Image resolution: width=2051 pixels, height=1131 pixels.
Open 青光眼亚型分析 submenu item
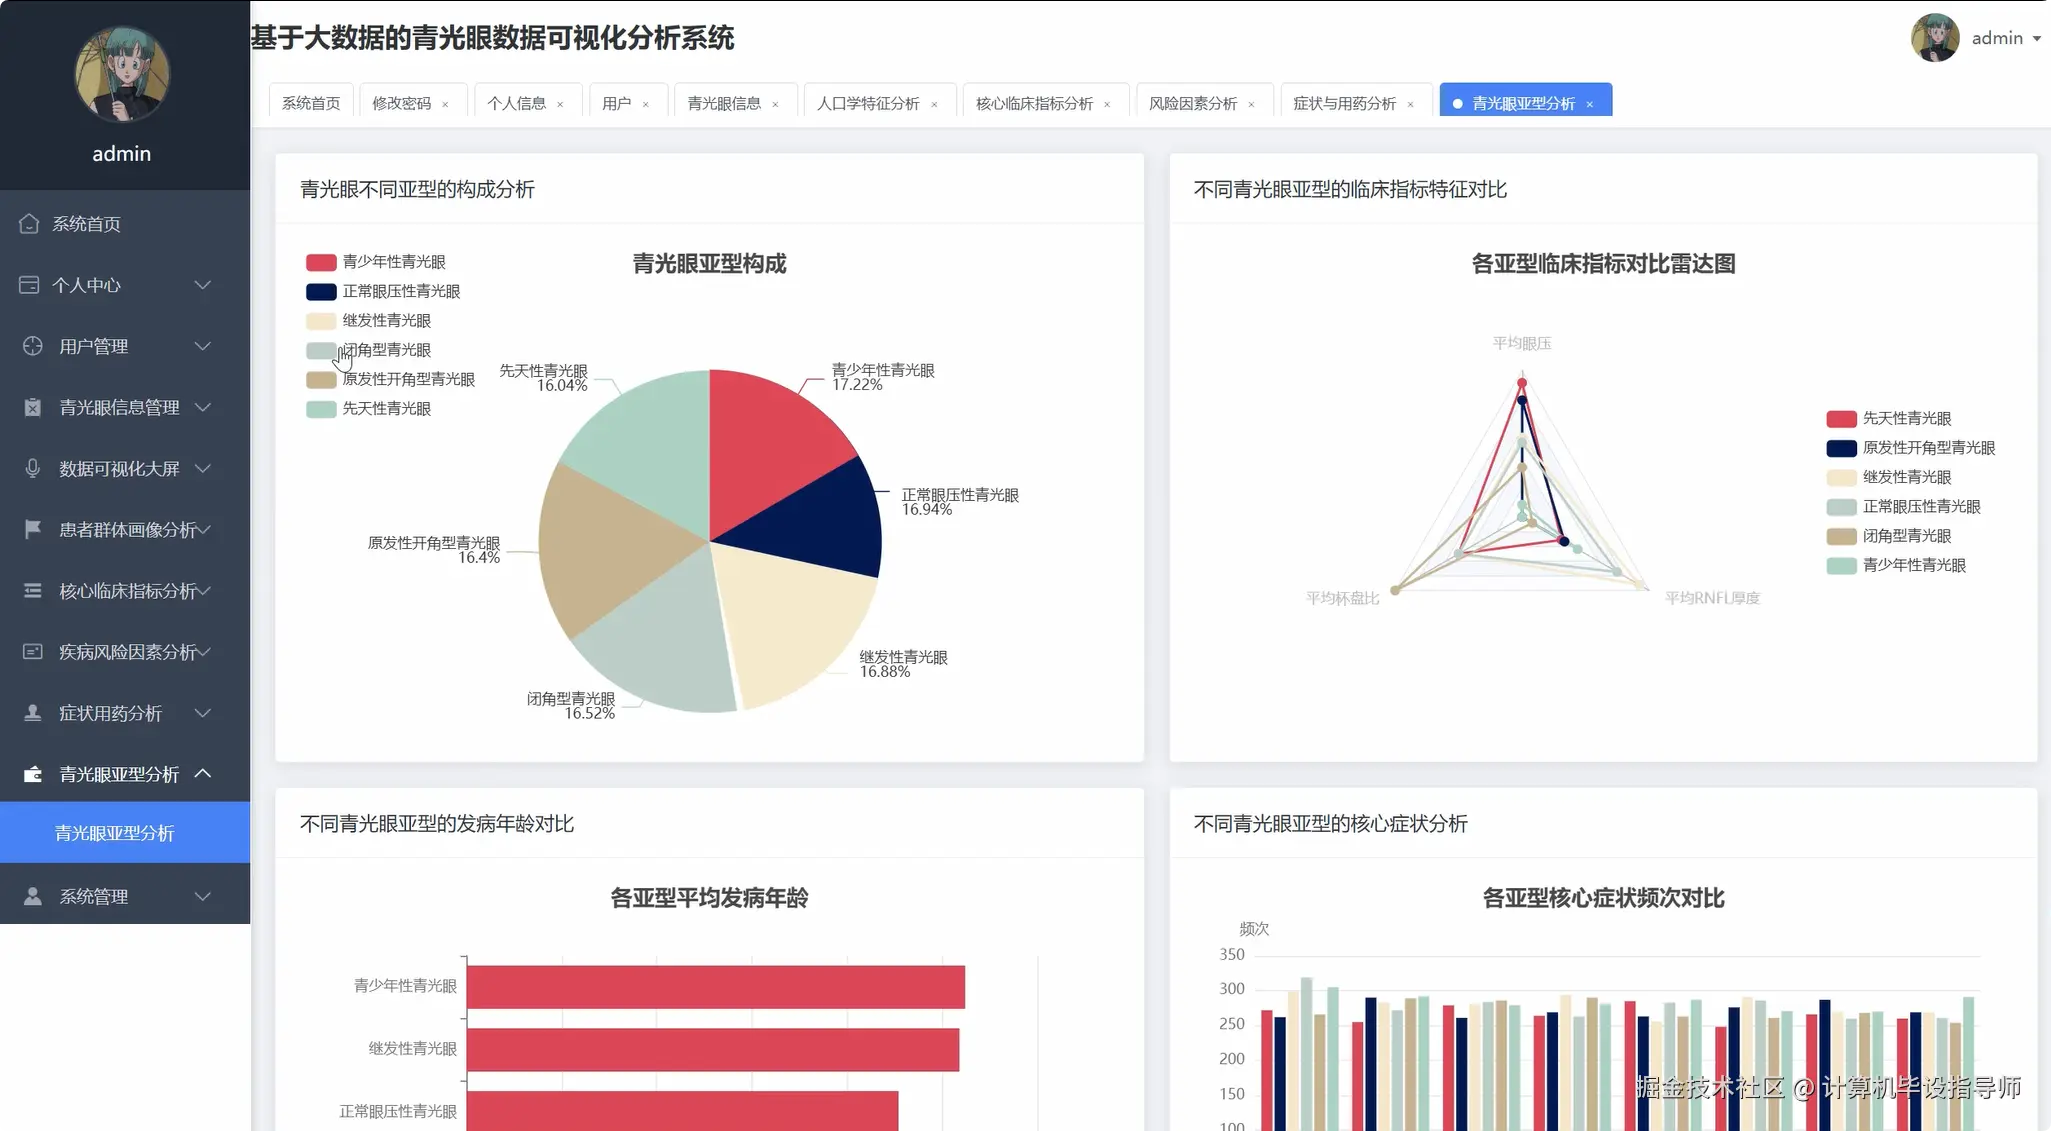[115, 832]
